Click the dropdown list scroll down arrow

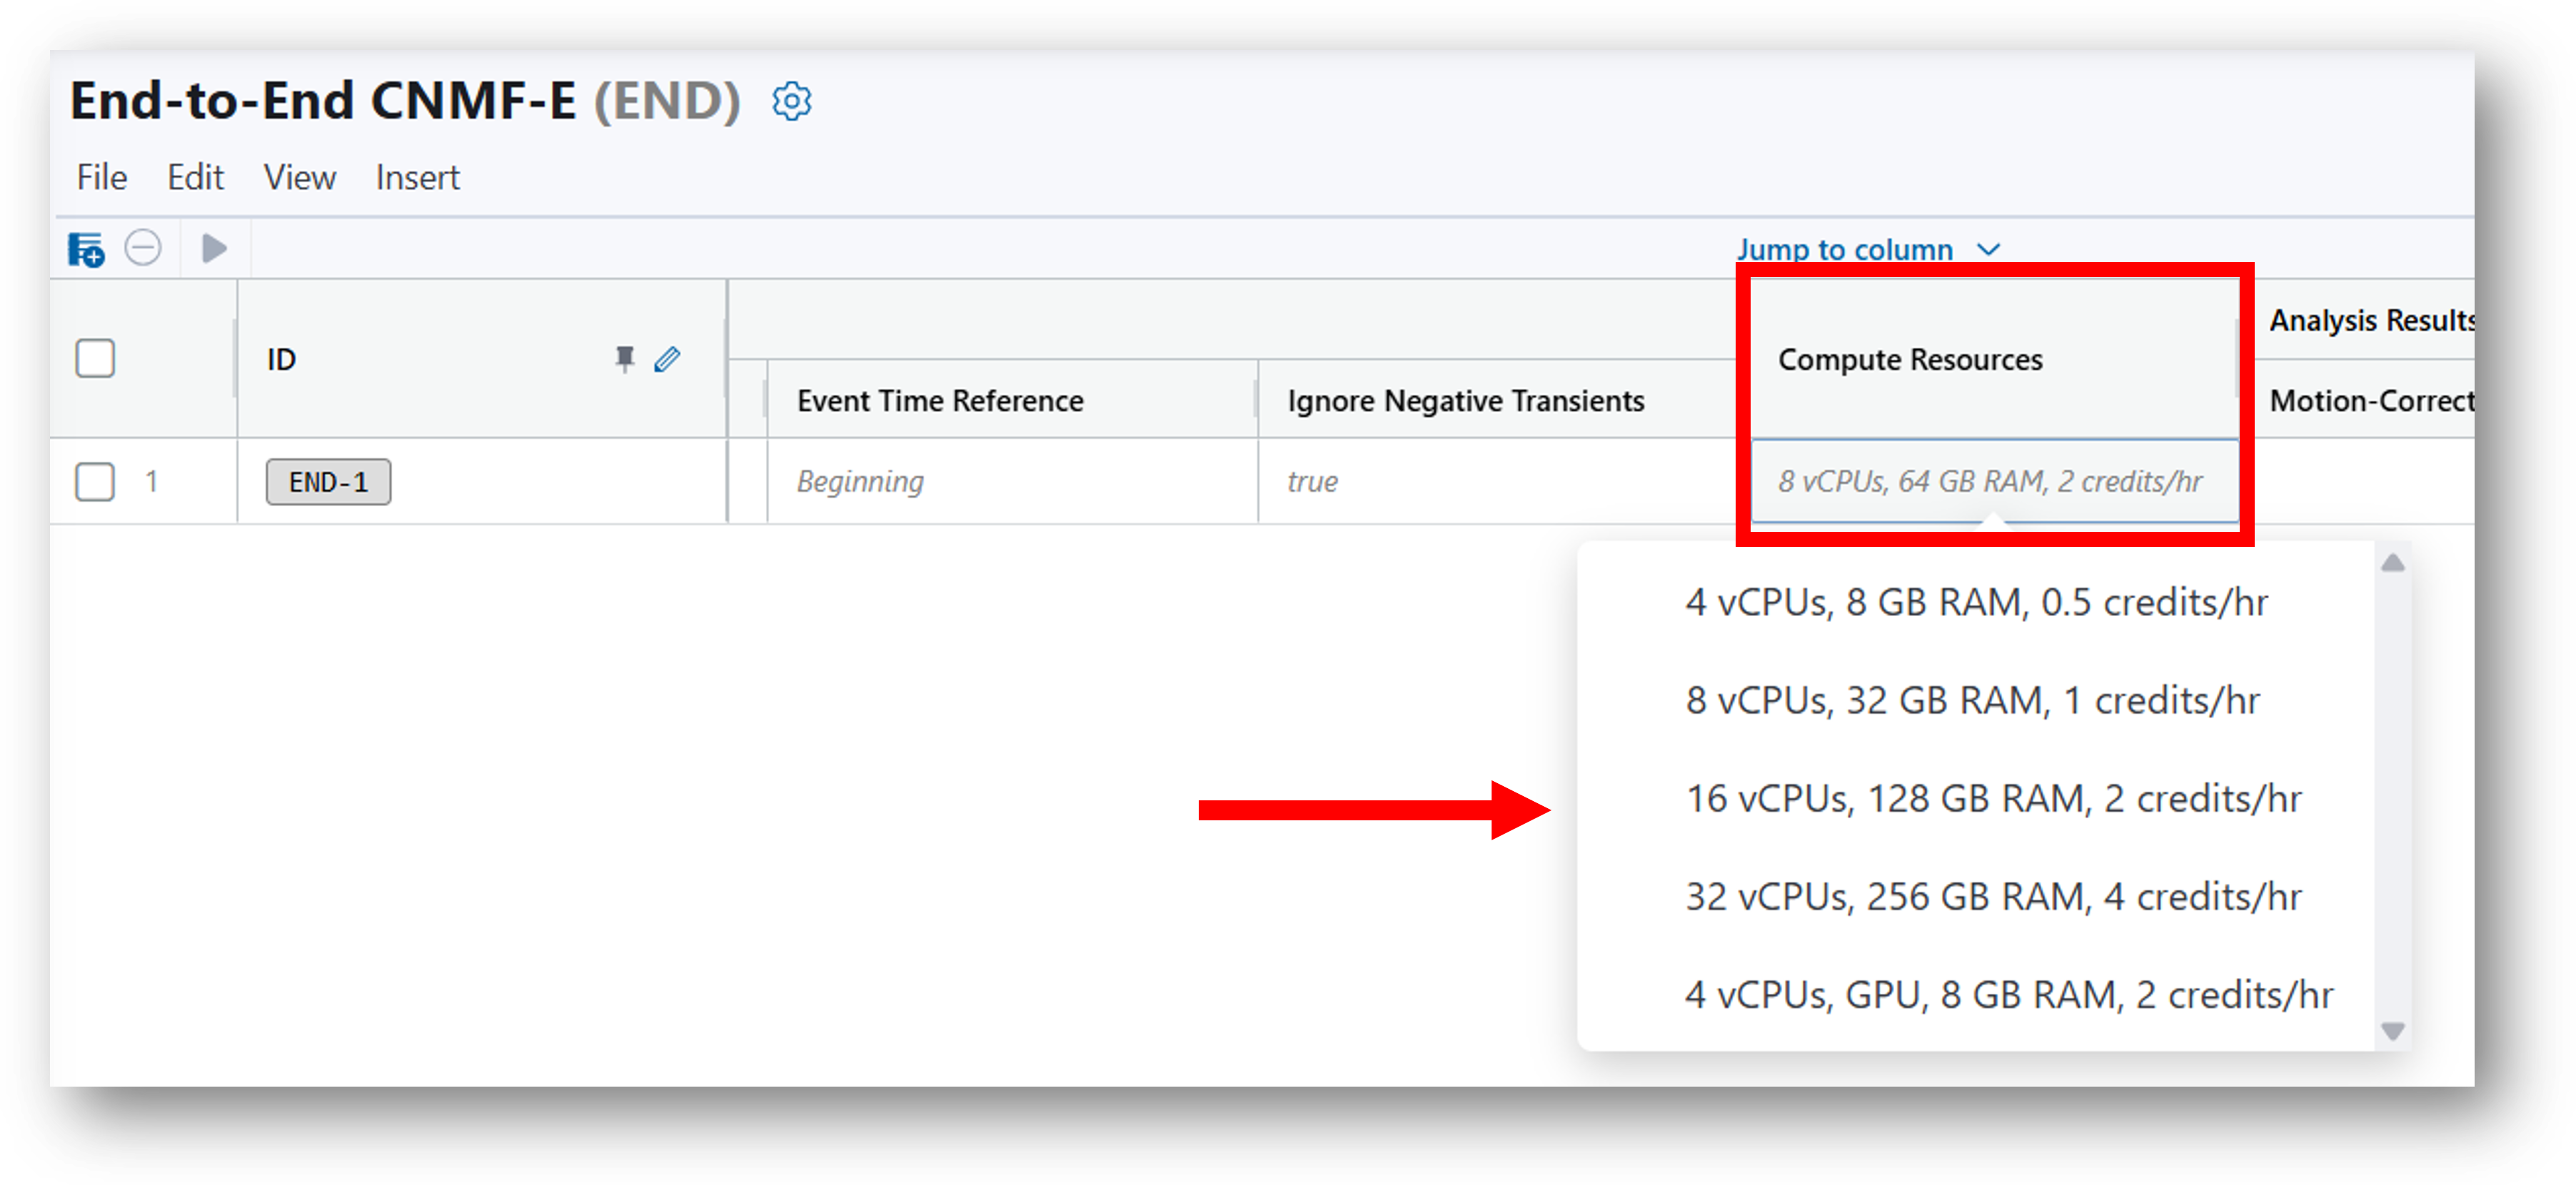point(2392,1030)
